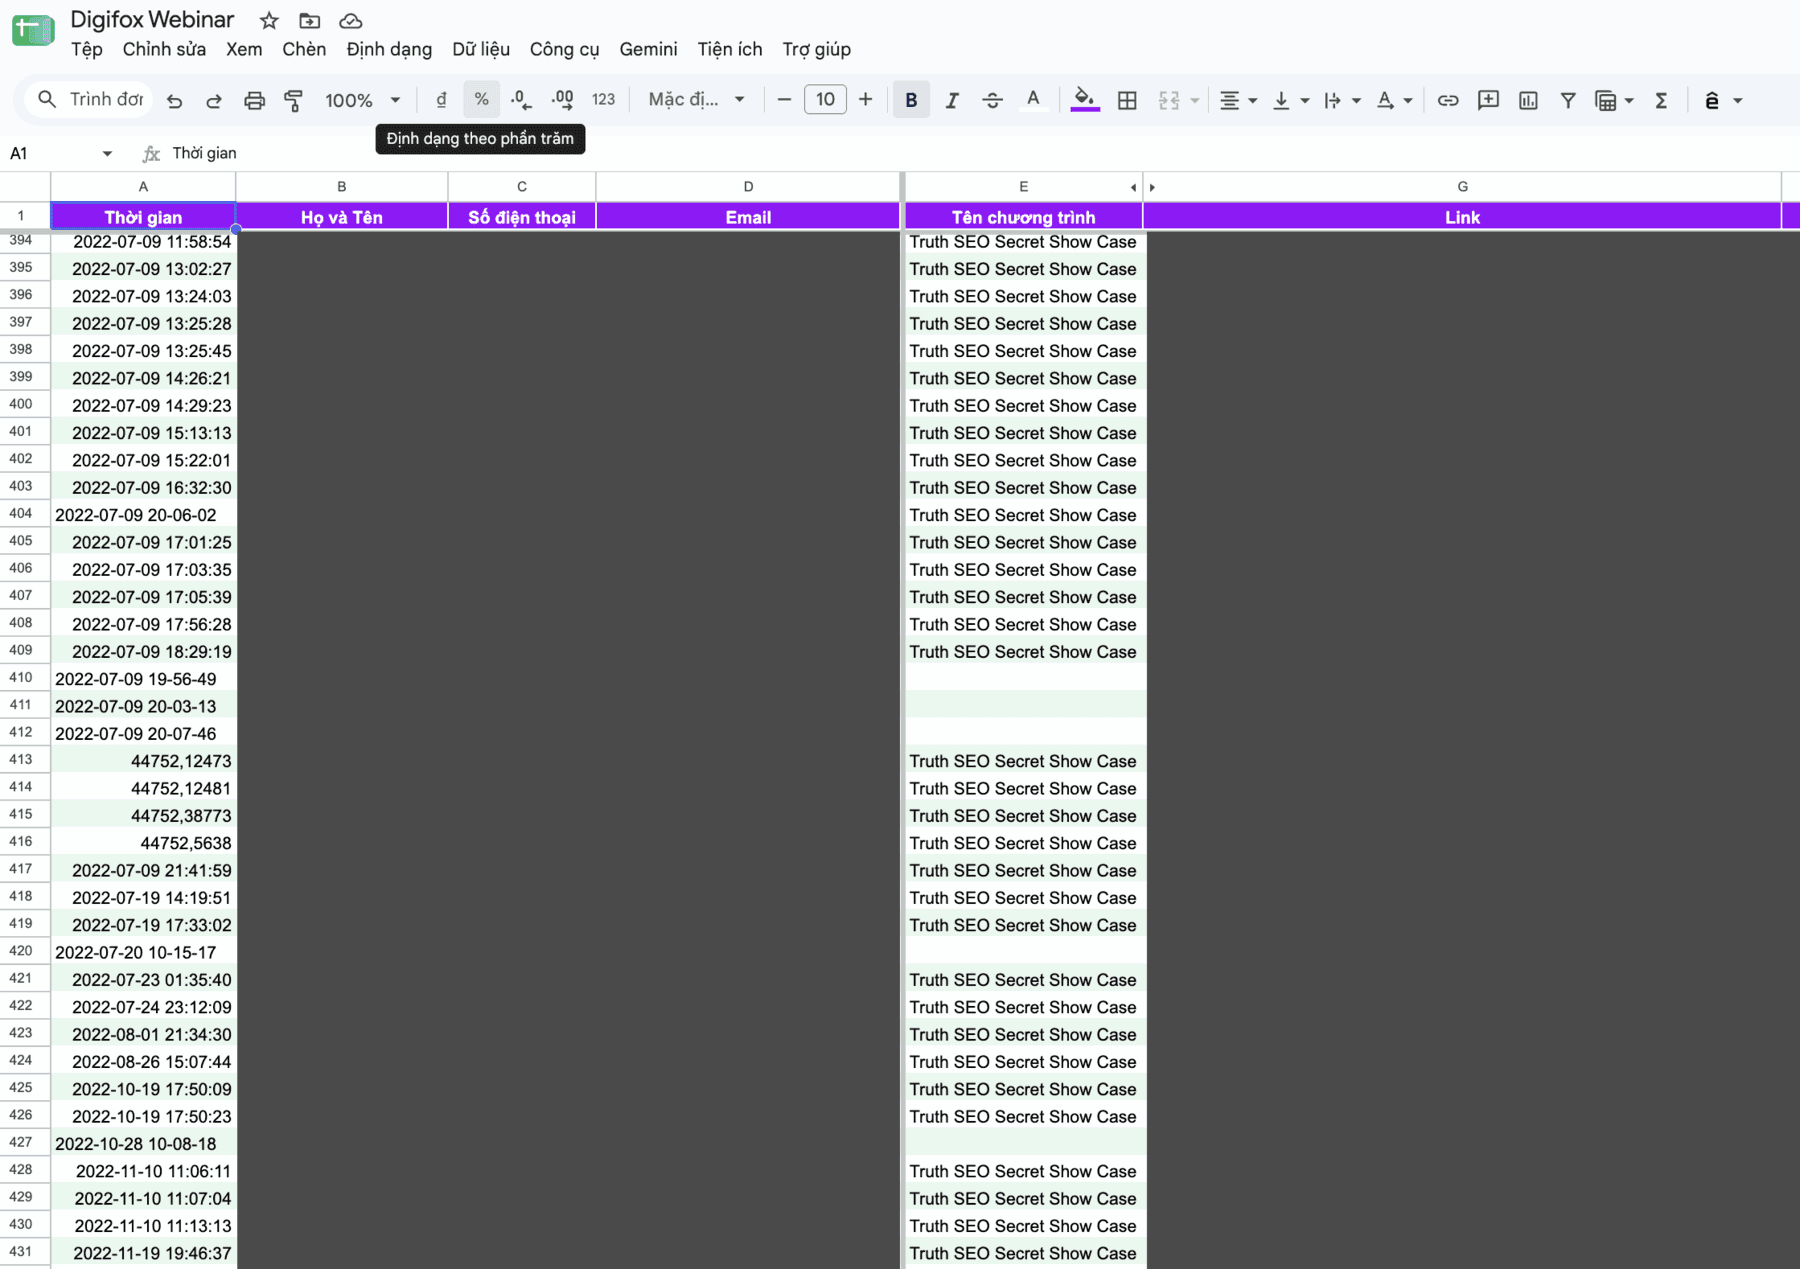Viewport: 1800px width, 1269px height.
Task: Insert a chart using chart icon
Action: 1528,100
